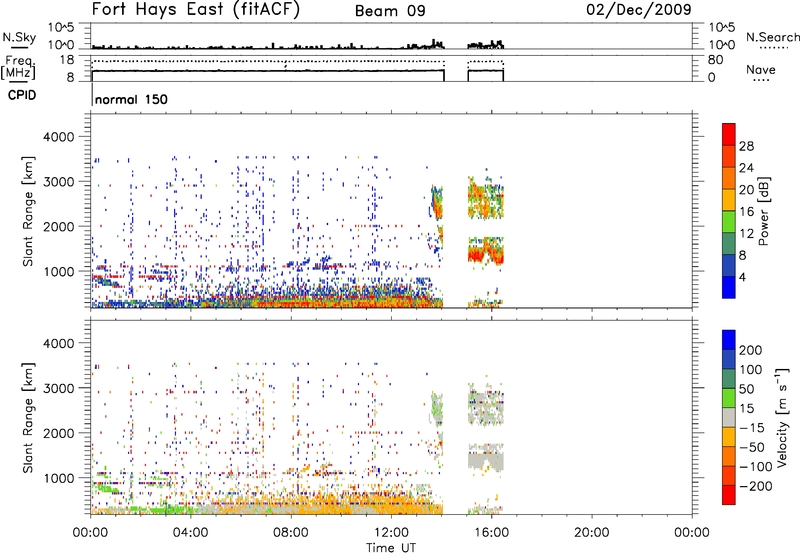
Task: Click the date '02/Dec/2009'
Action: 639,10
